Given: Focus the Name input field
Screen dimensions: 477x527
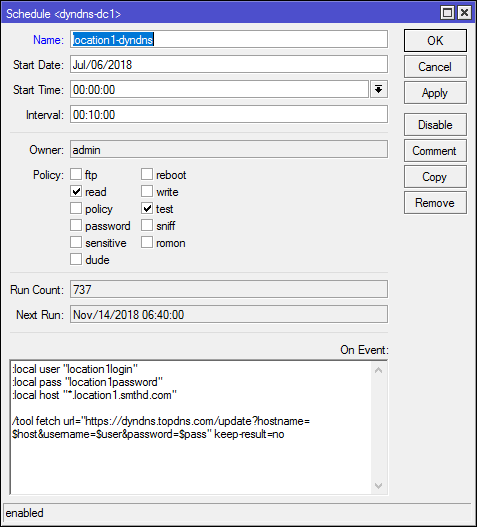Looking at the screenshot, I should click(x=229, y=39).
